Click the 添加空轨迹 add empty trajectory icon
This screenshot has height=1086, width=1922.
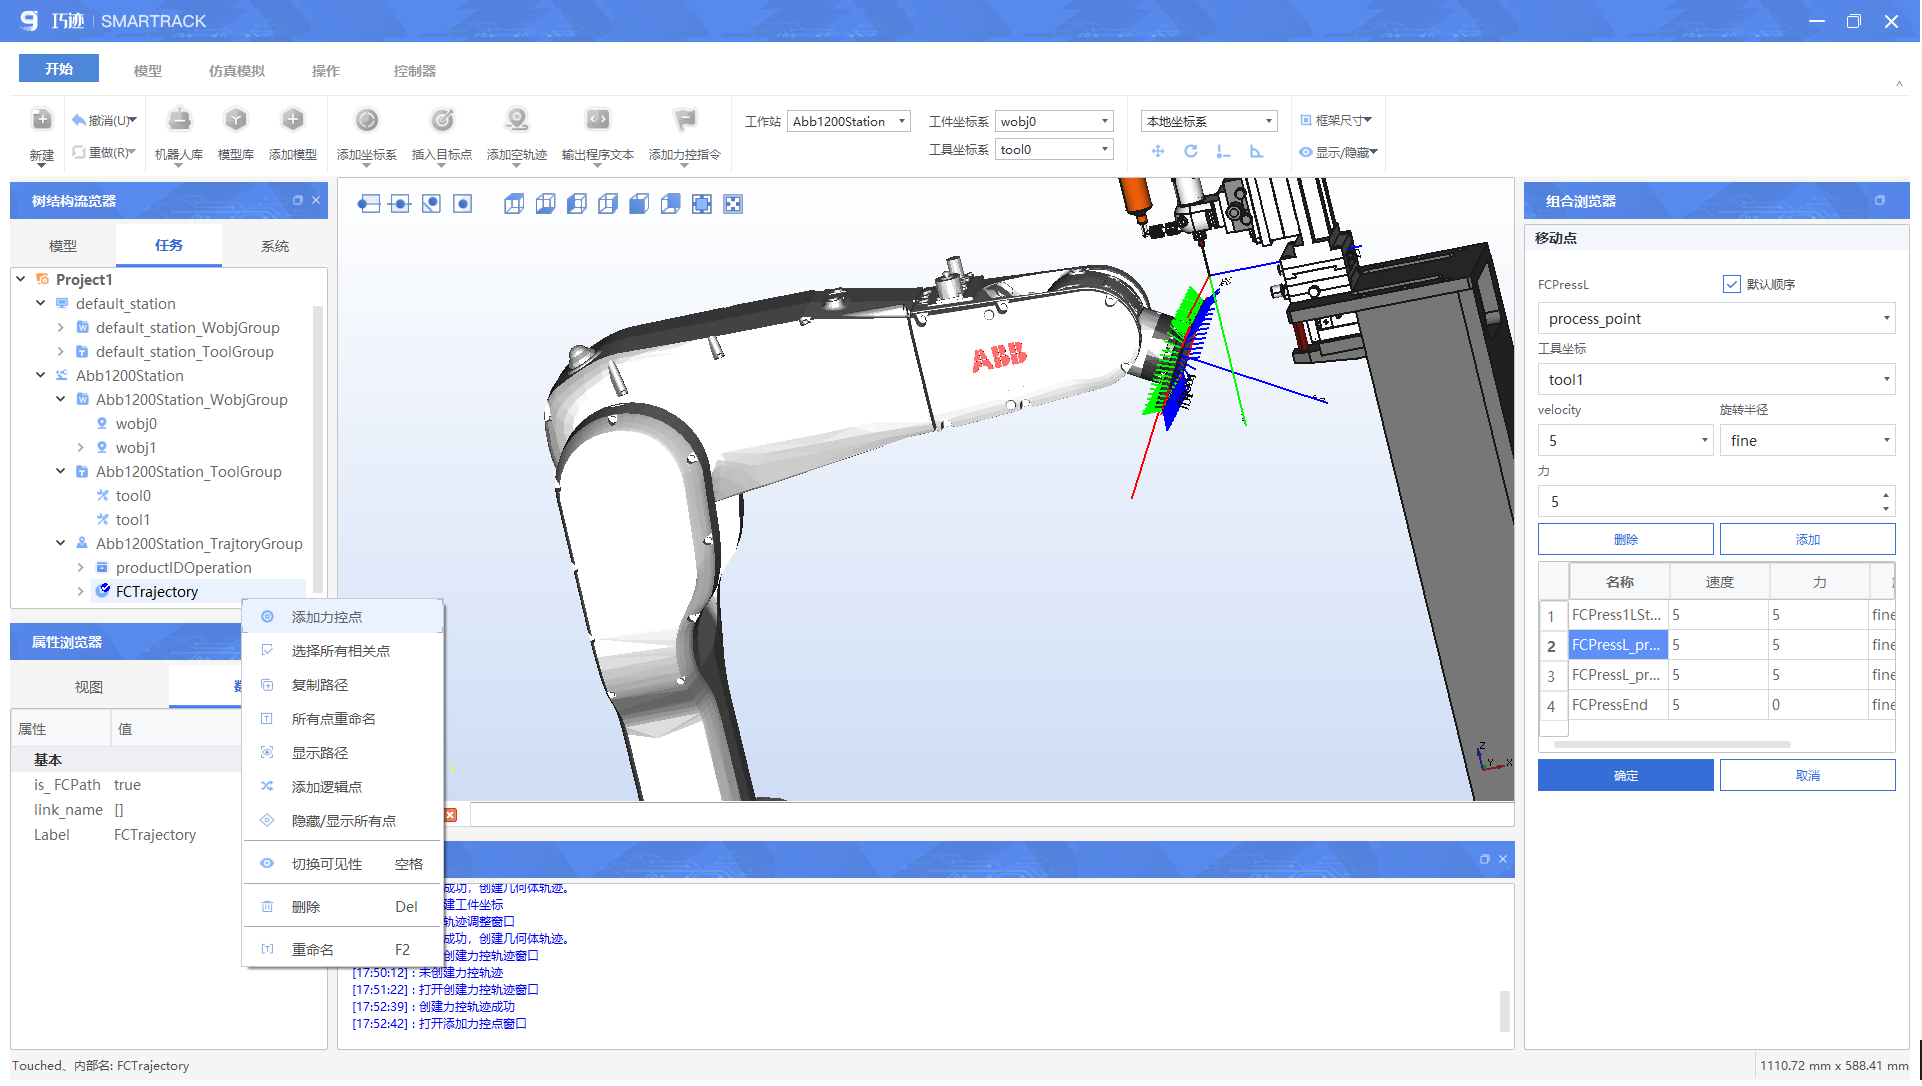point(517,120)
